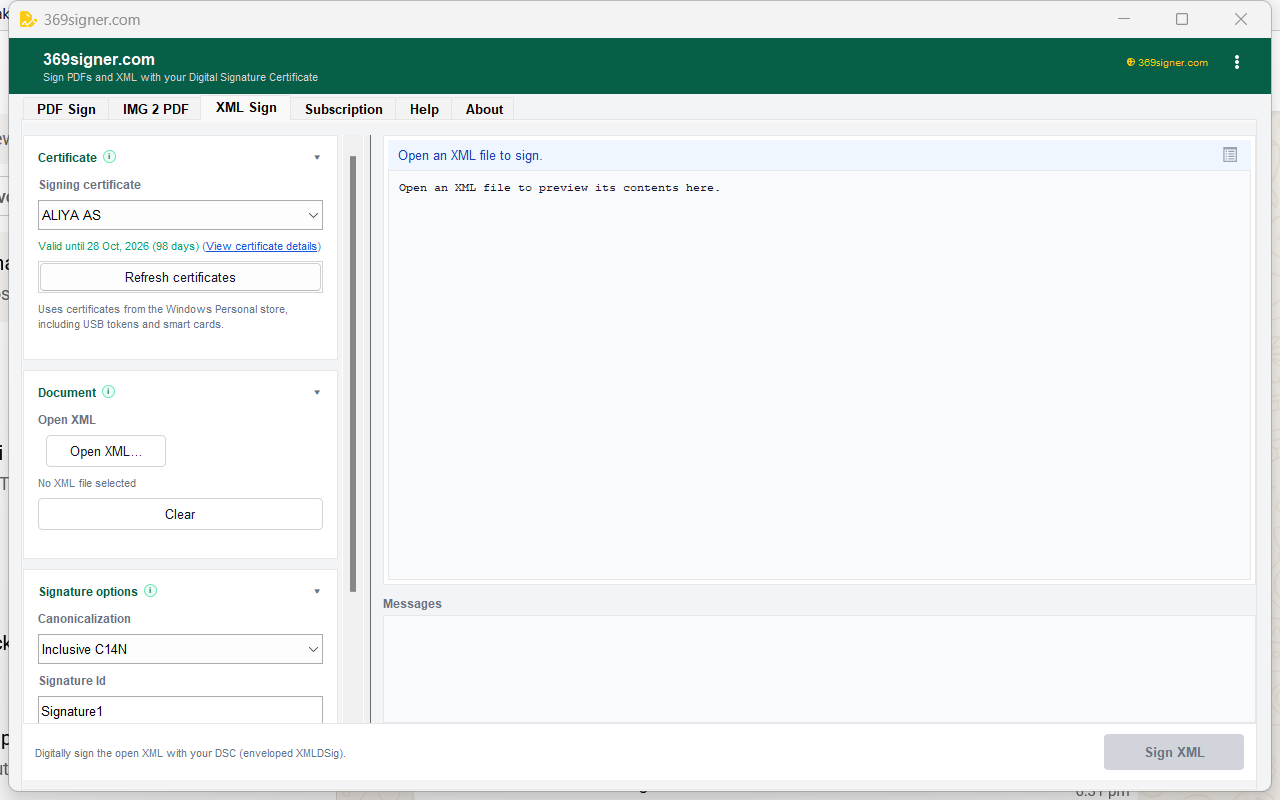Switch to the About tab
The width and height of the screenshot is (1280, 800).
484,109
